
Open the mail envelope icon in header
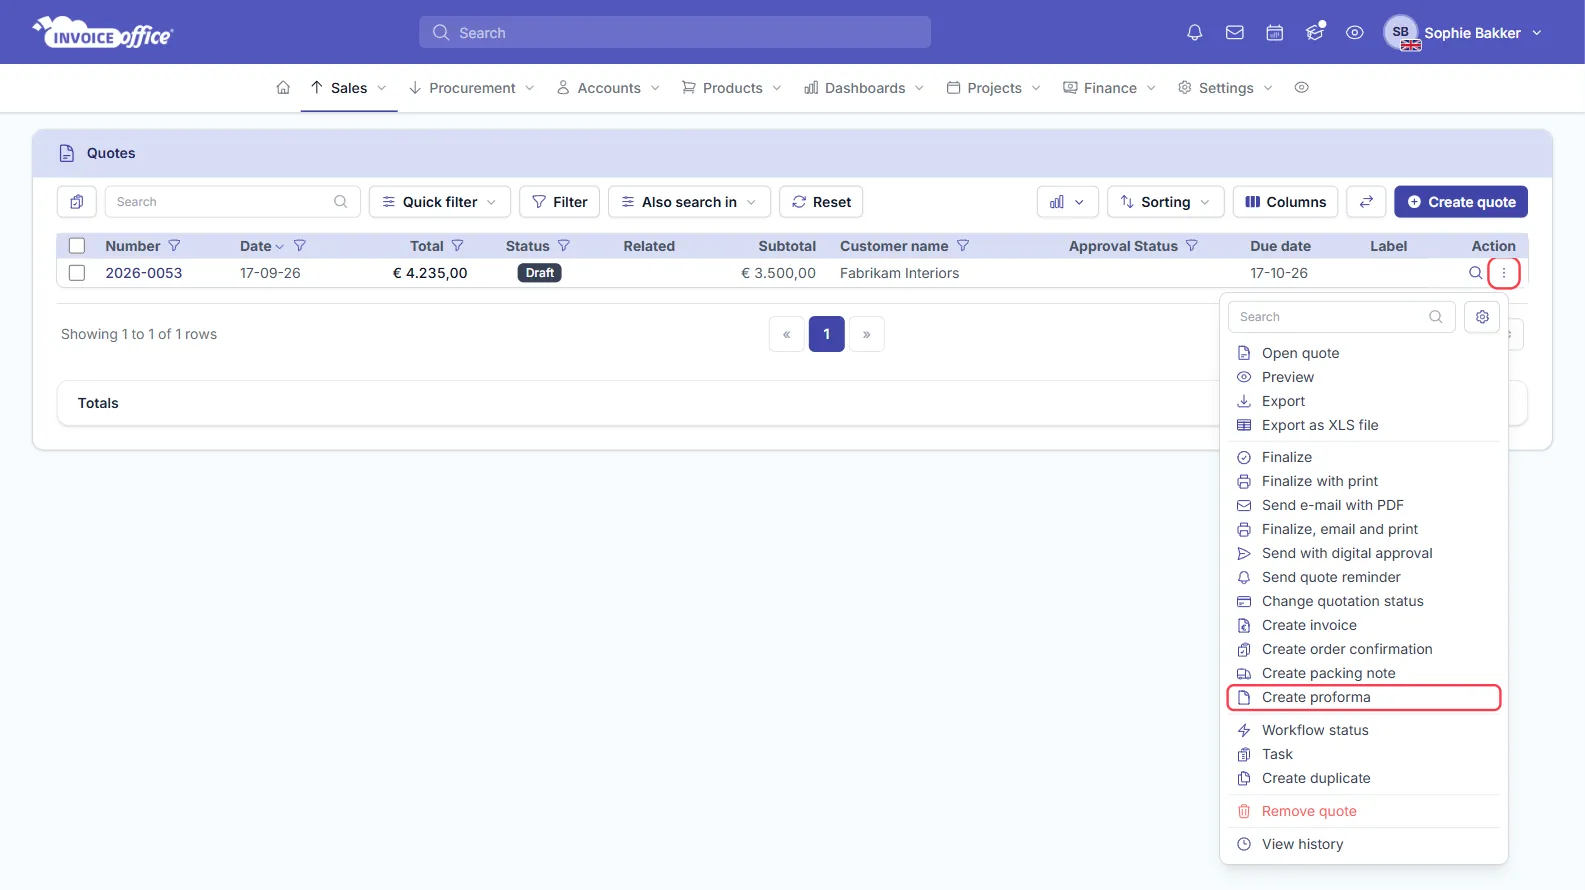(x=1235, y=33)
